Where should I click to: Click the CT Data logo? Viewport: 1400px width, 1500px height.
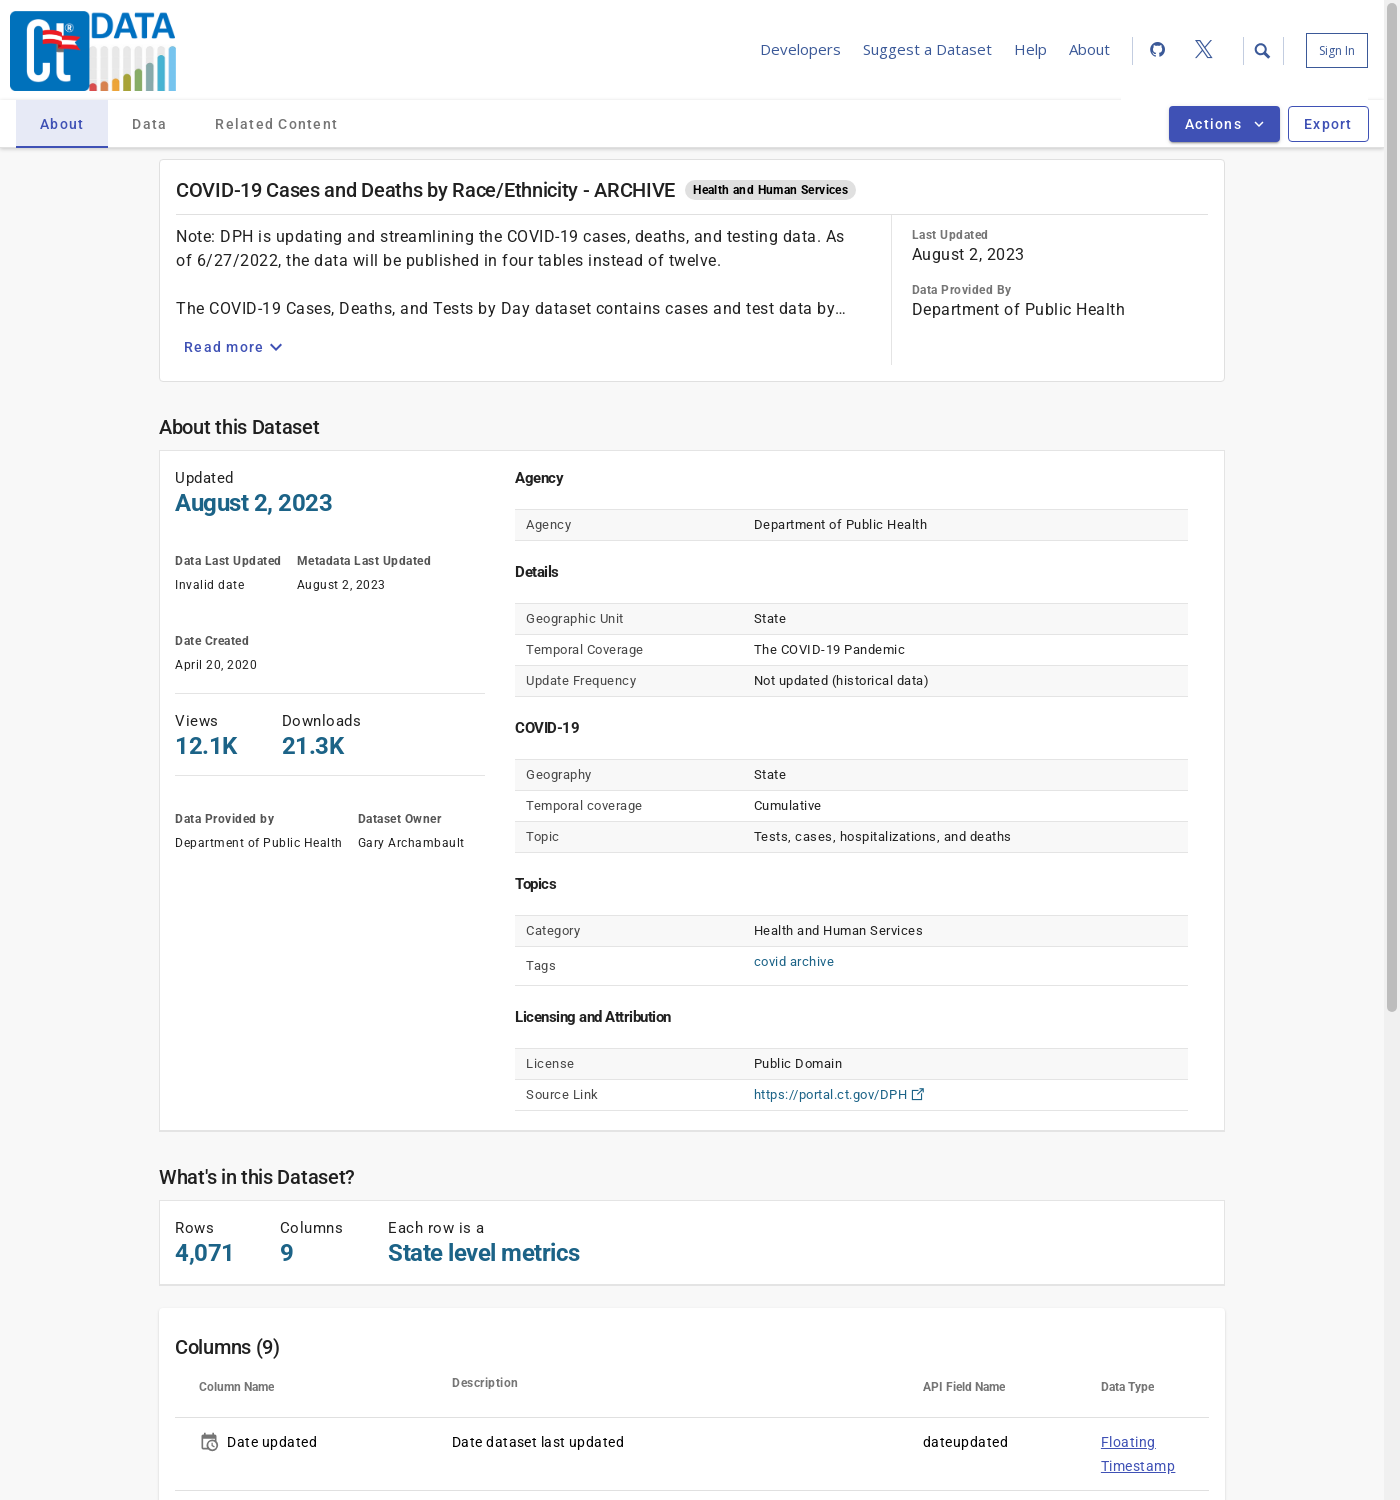point(93,51)
